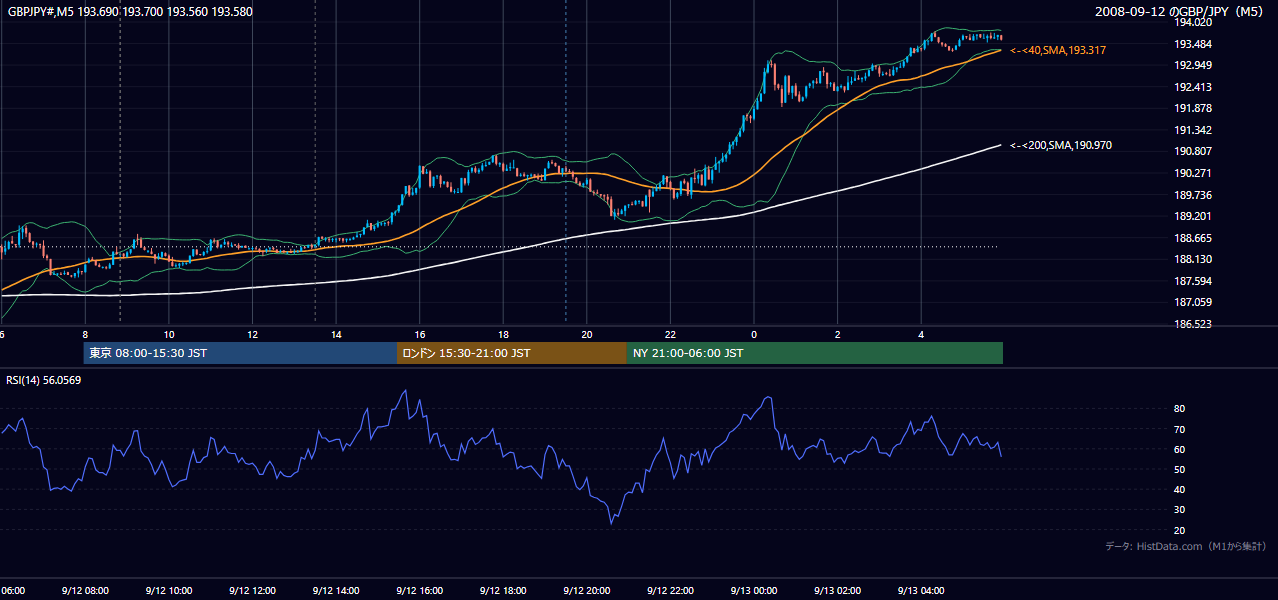This screenshot has height=600, width=1278.
Task: Click the 9/12 20:00 bottom time label
Action: coord(587,590)
